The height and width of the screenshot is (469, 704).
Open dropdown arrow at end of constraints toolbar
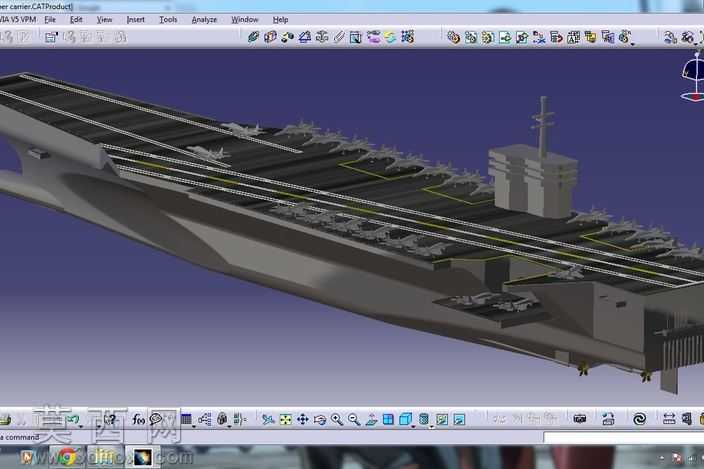tap(633, 44)
